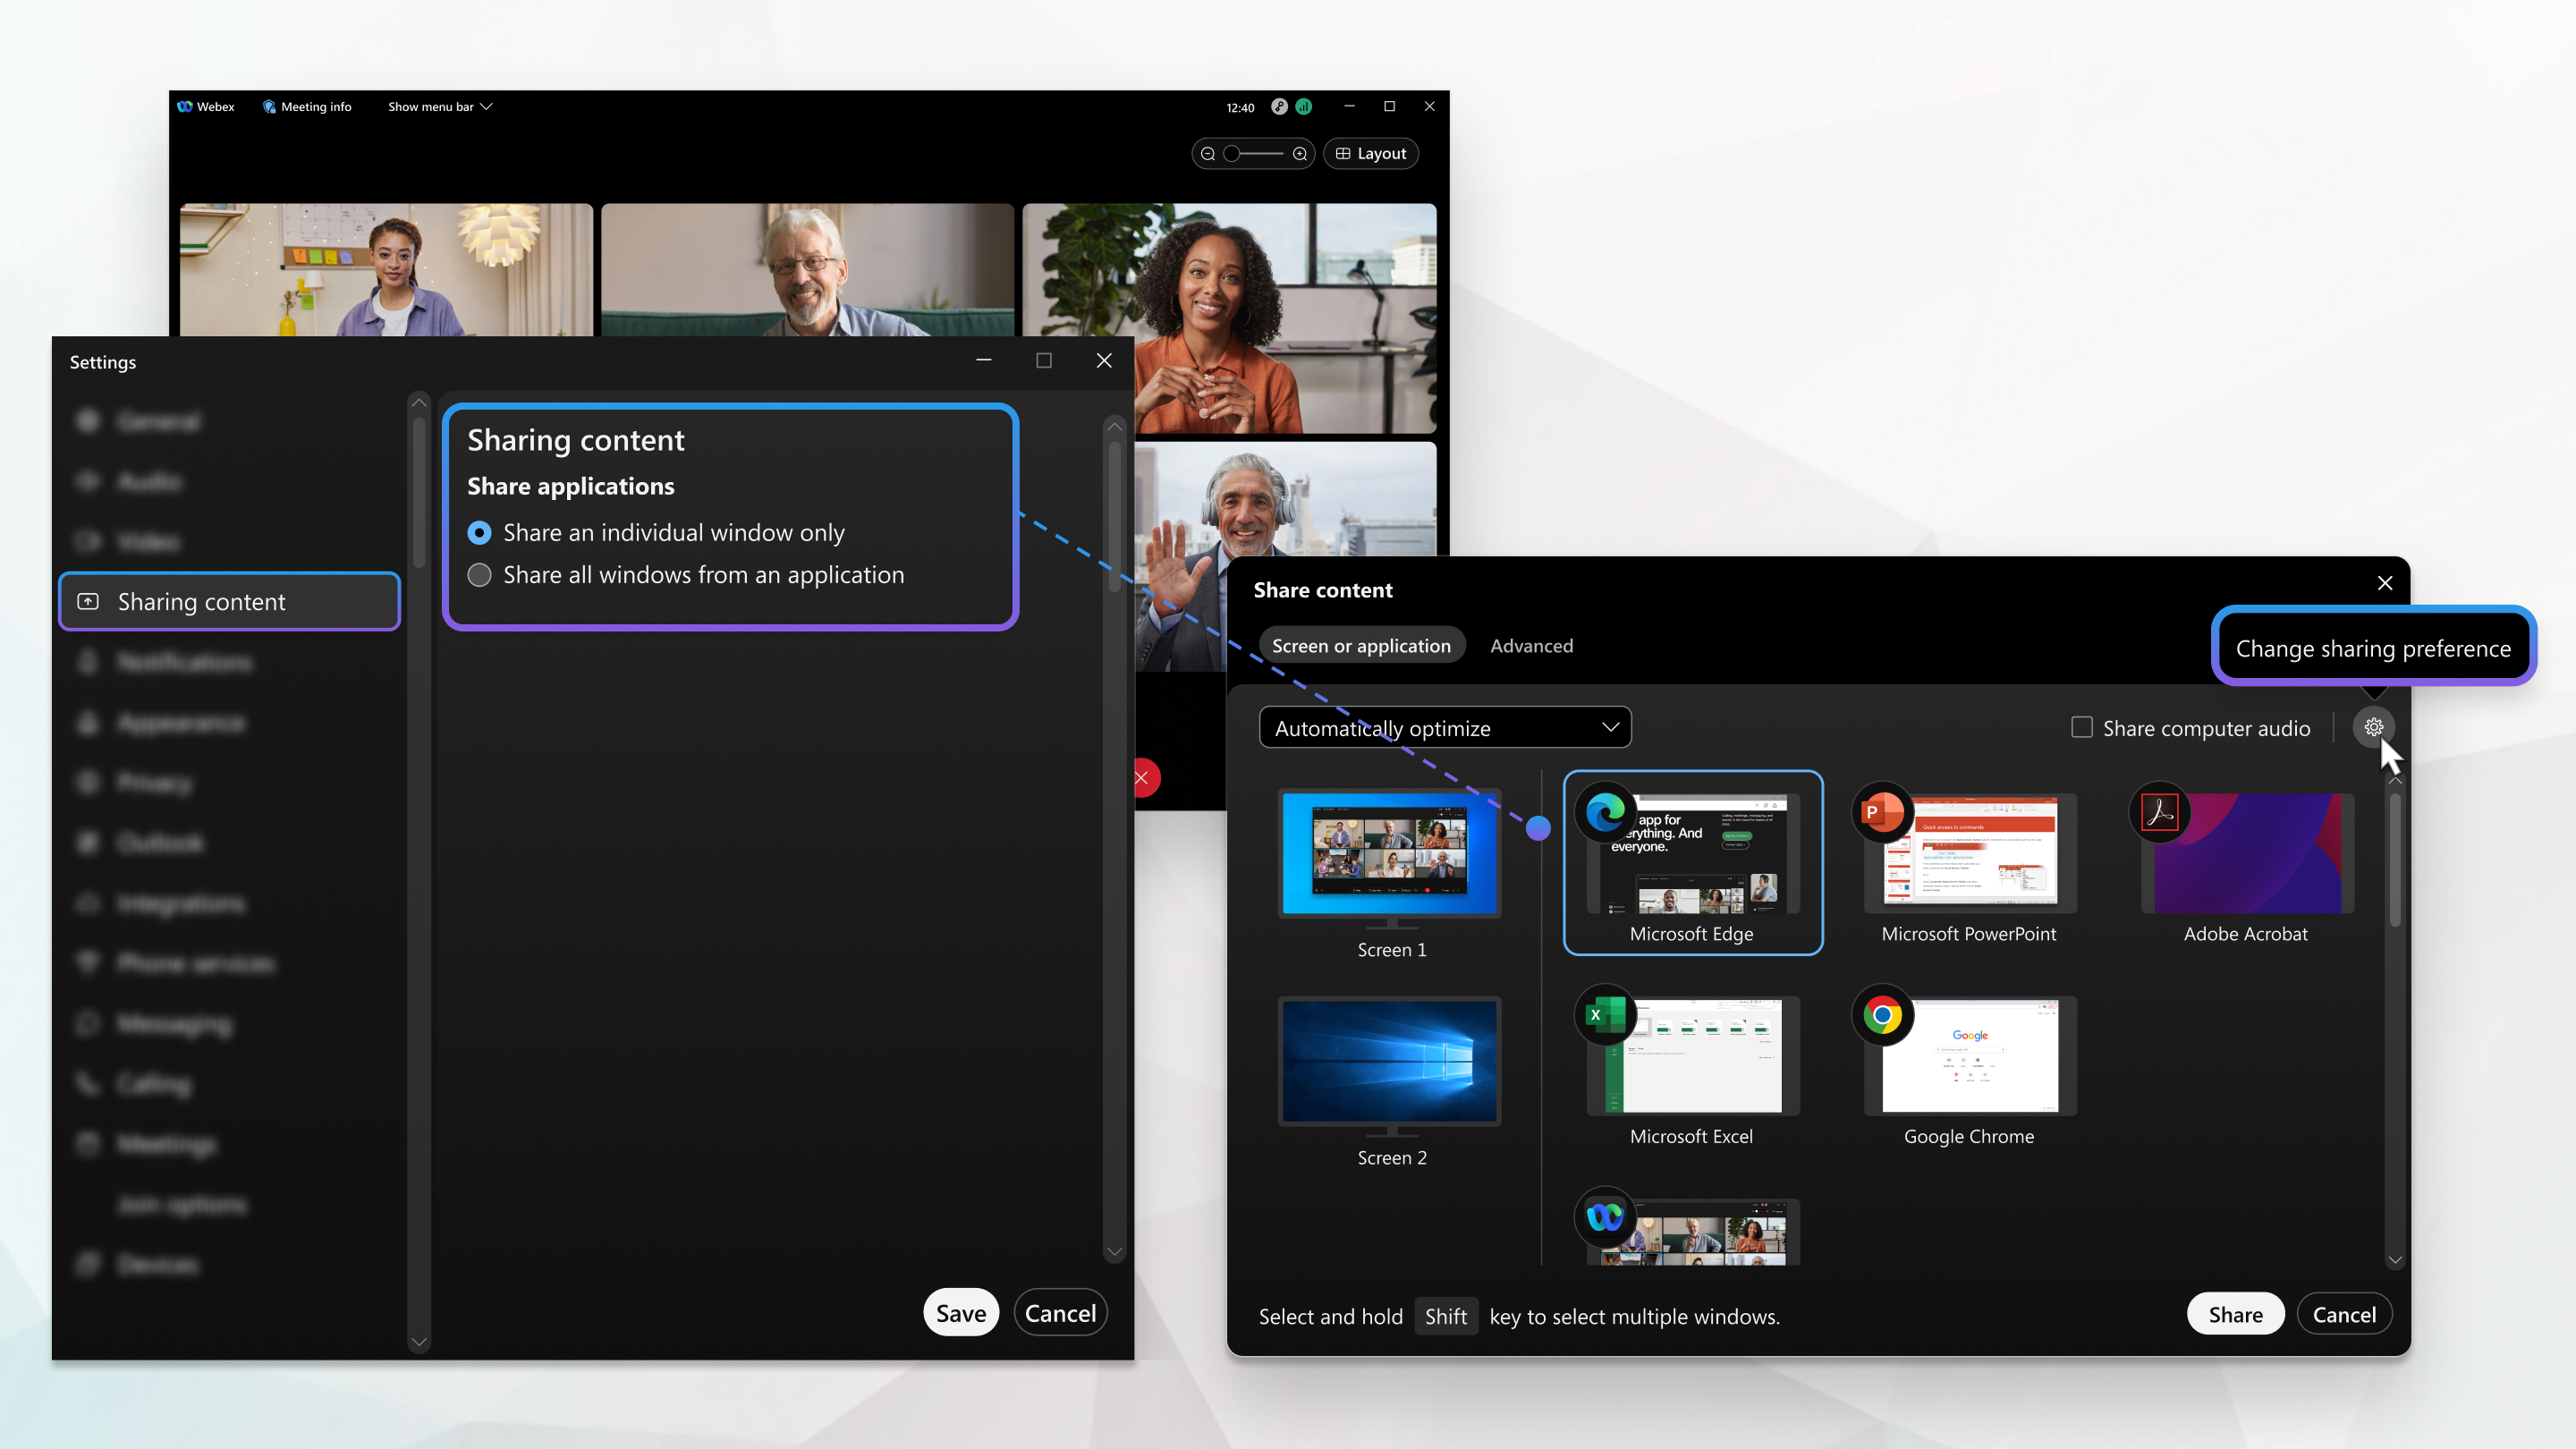Select Google Chrome to share
Image resolution: width=2576 pixels, height=1449 pixels.
(x=1968, y=1063)
